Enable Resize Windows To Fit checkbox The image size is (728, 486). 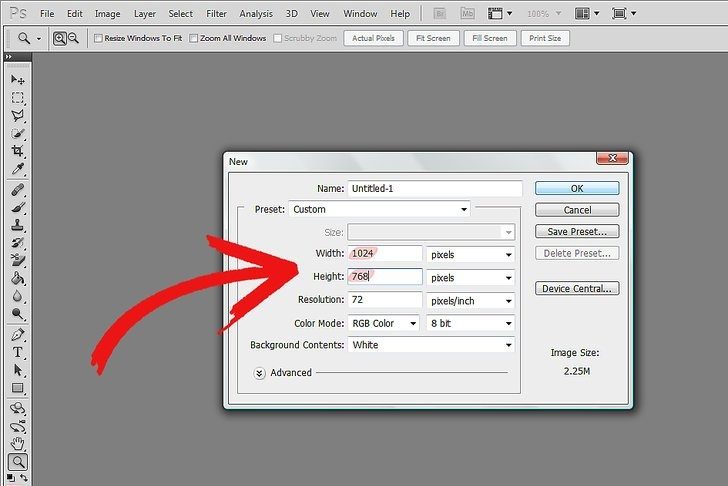tap(98, 38)
